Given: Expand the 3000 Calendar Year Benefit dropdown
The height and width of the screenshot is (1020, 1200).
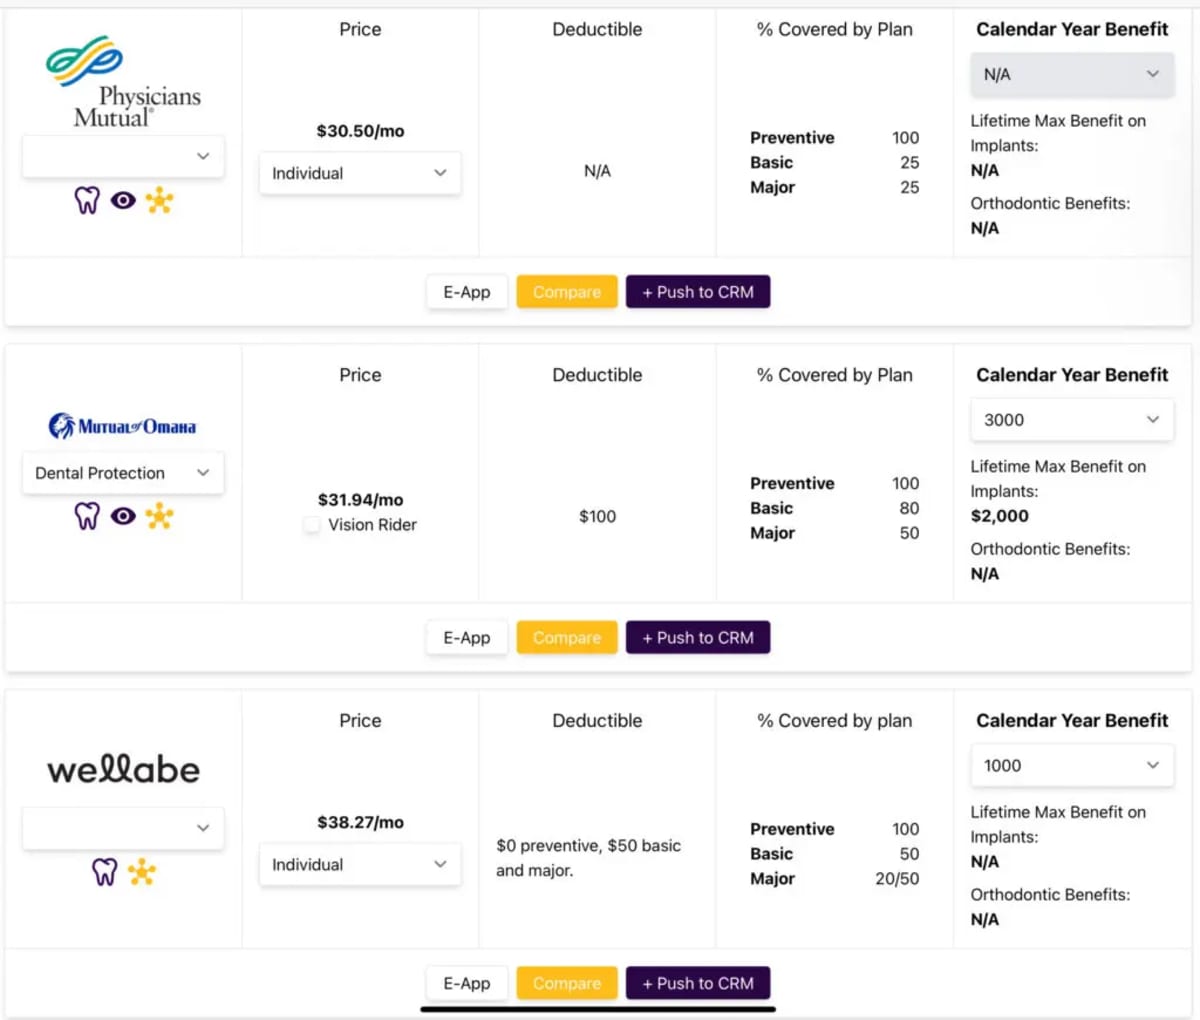Looking at the screenshot, I should (1072, 420).
